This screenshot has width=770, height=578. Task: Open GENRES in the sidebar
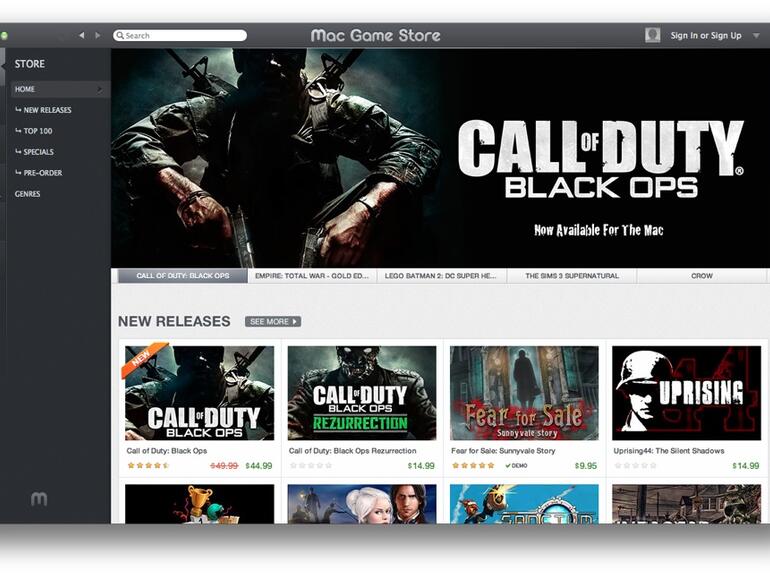point(28,194)
